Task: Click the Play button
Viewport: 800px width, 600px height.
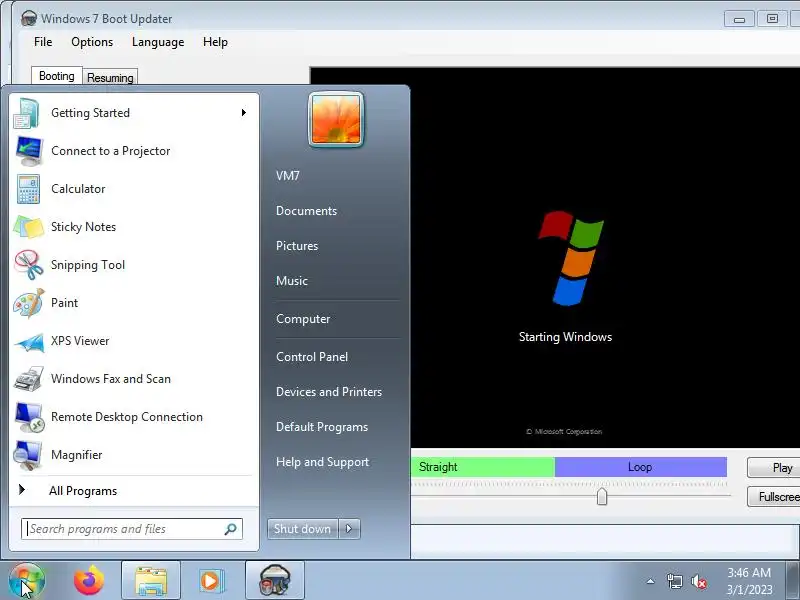Action: coord(773,468)
